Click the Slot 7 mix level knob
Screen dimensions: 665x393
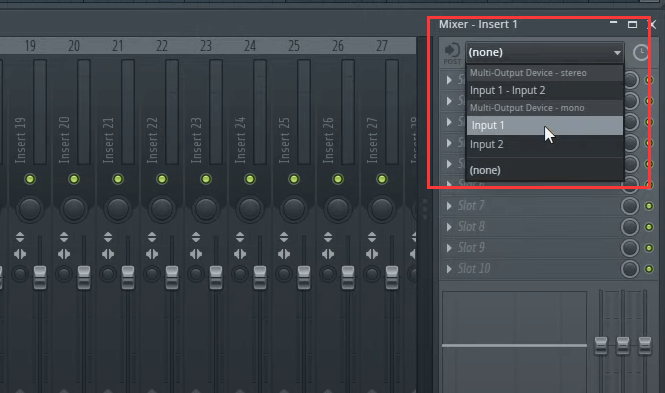pyautogui.click(x=630, y=206)
